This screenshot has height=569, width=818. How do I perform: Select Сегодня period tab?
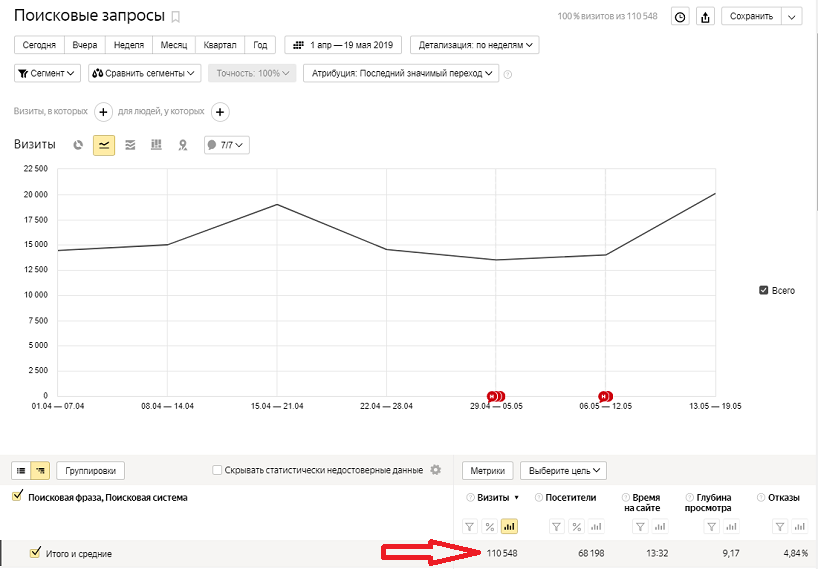(39, 45)
